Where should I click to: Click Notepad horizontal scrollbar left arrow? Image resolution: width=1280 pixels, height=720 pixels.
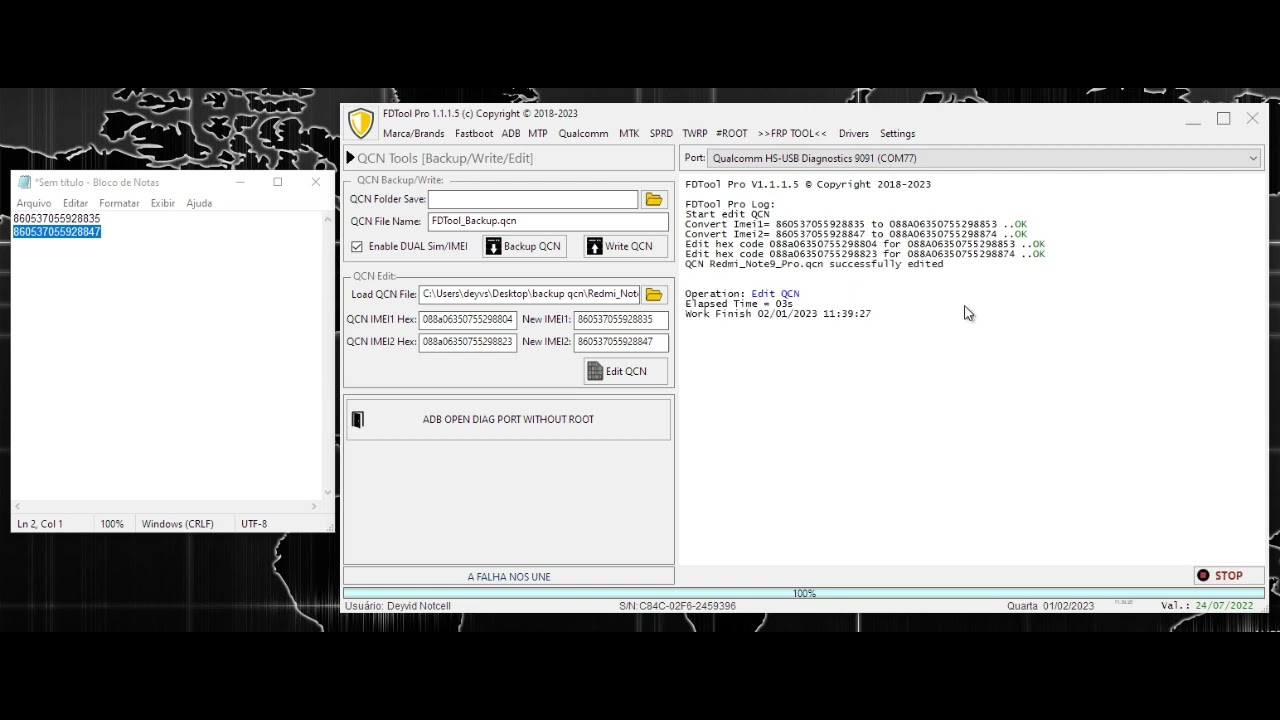(18, 506)
